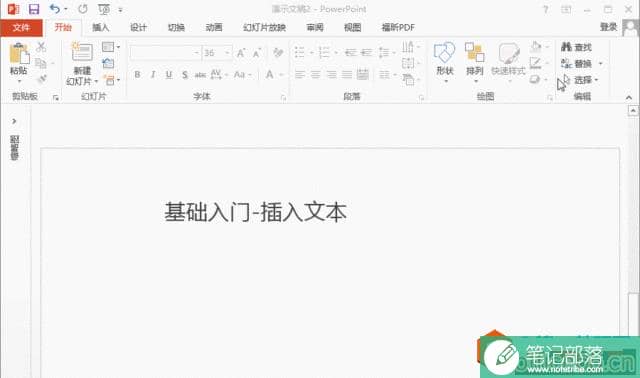Justify text alignment
The width and height of the screenshot is (640, 378).
click(347, 74)
